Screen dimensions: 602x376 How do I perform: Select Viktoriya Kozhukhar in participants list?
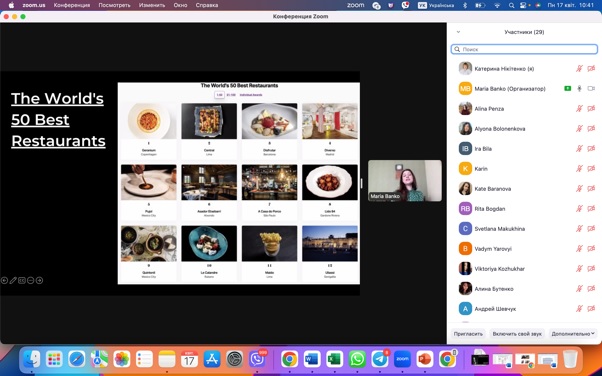pyautogui.click(x=524, y=268)
